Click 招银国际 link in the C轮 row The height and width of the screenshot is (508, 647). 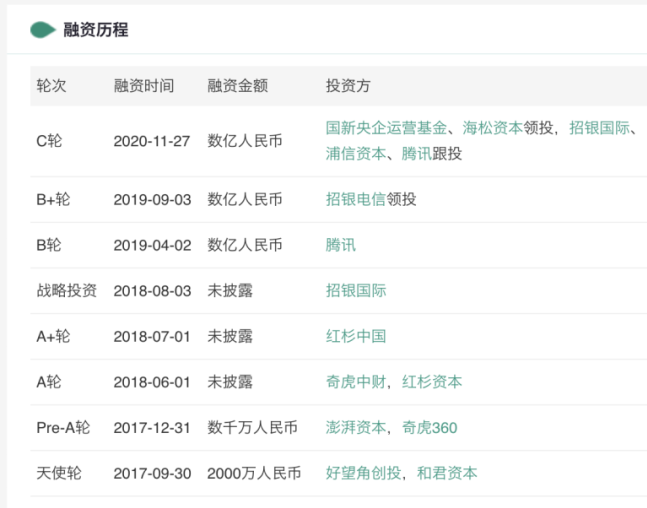600,128
